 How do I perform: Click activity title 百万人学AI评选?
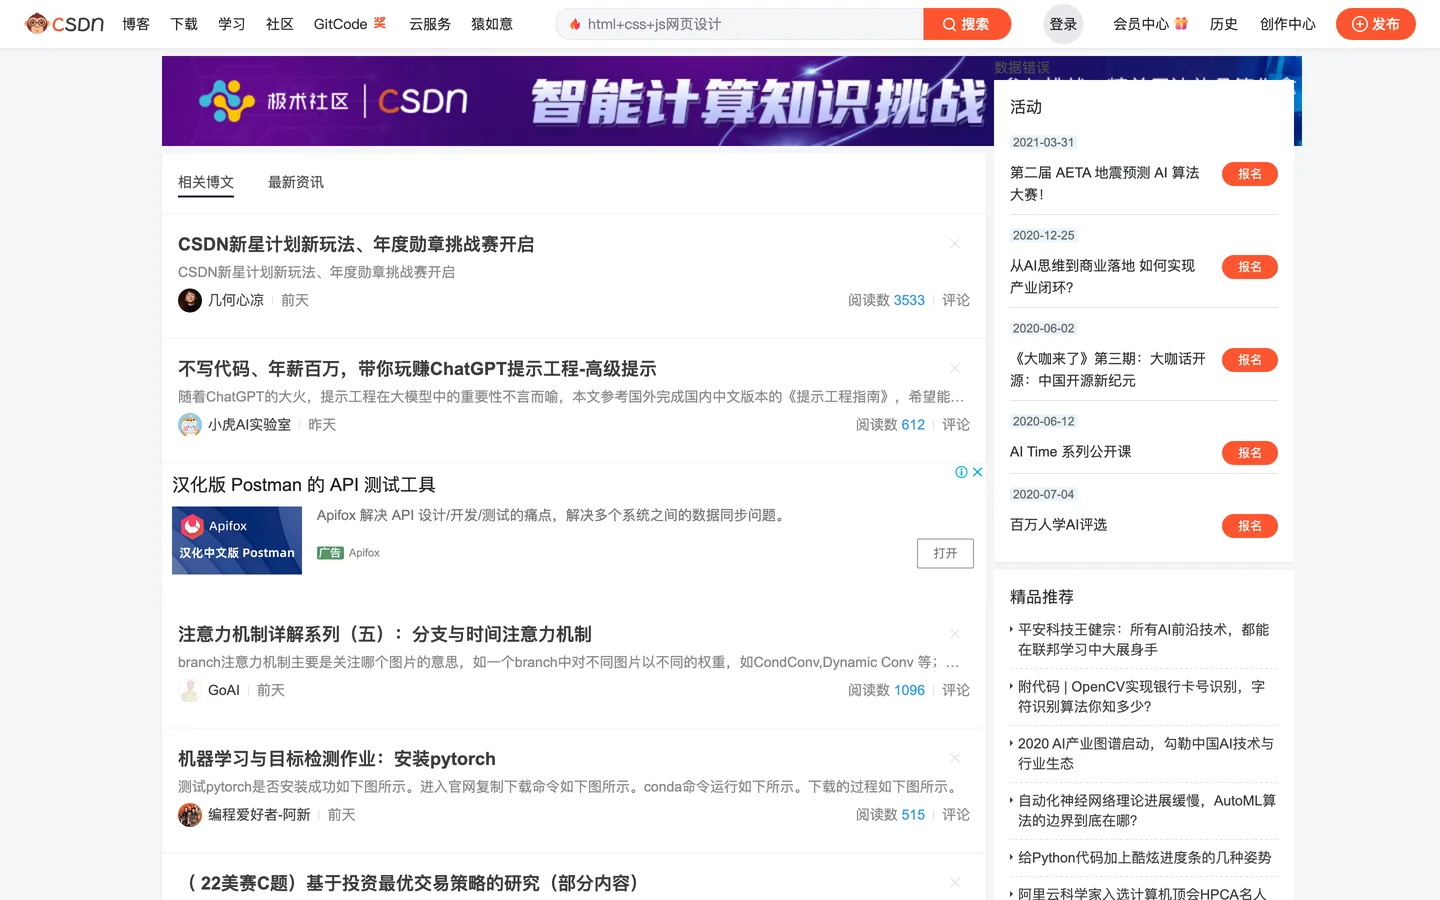(x=1058, y=525)
